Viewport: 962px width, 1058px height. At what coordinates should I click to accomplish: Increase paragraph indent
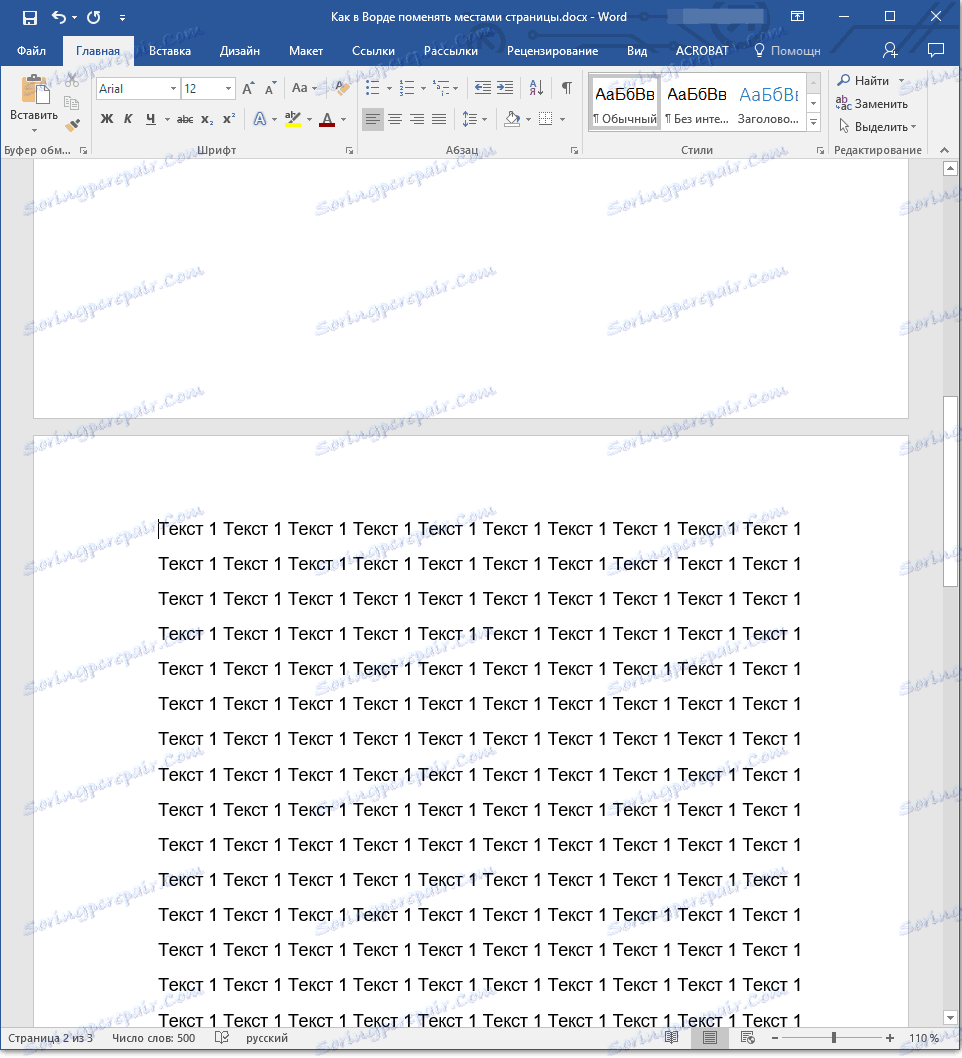505,88
